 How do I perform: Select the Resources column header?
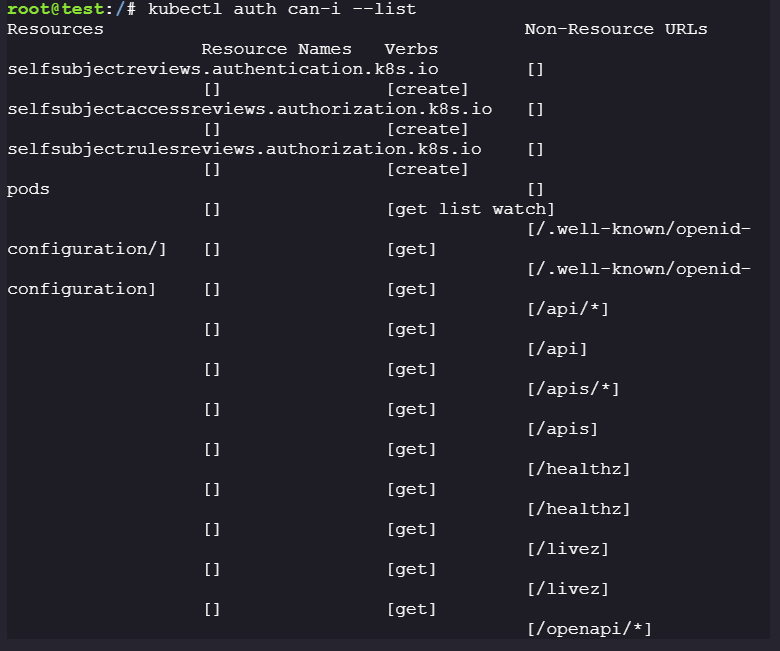[x=55, y=29]
